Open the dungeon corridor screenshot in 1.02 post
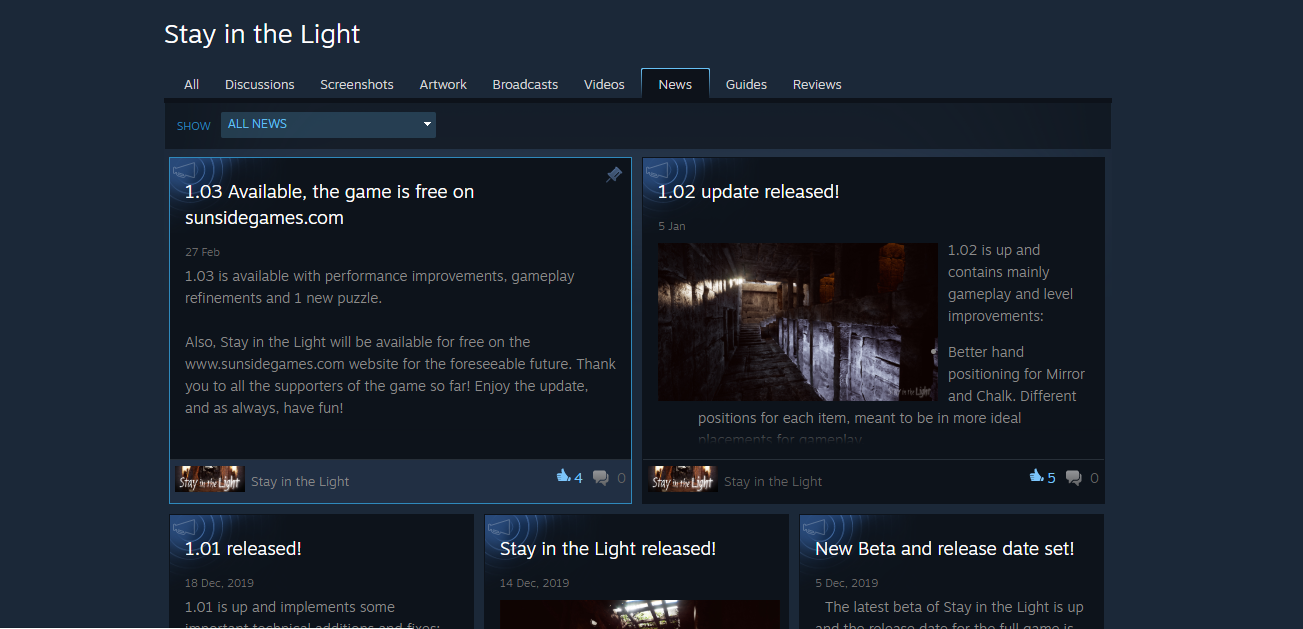Viewport: 1303px width, 629px height. pos(798,322)
